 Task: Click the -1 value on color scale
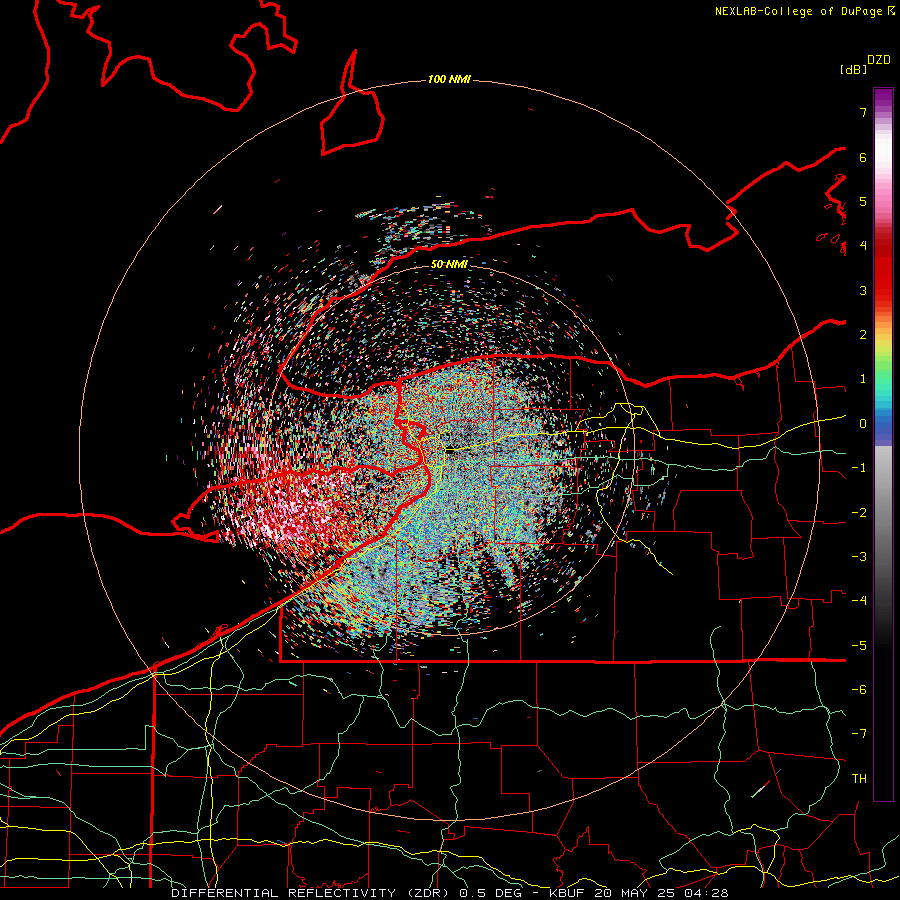859,468
